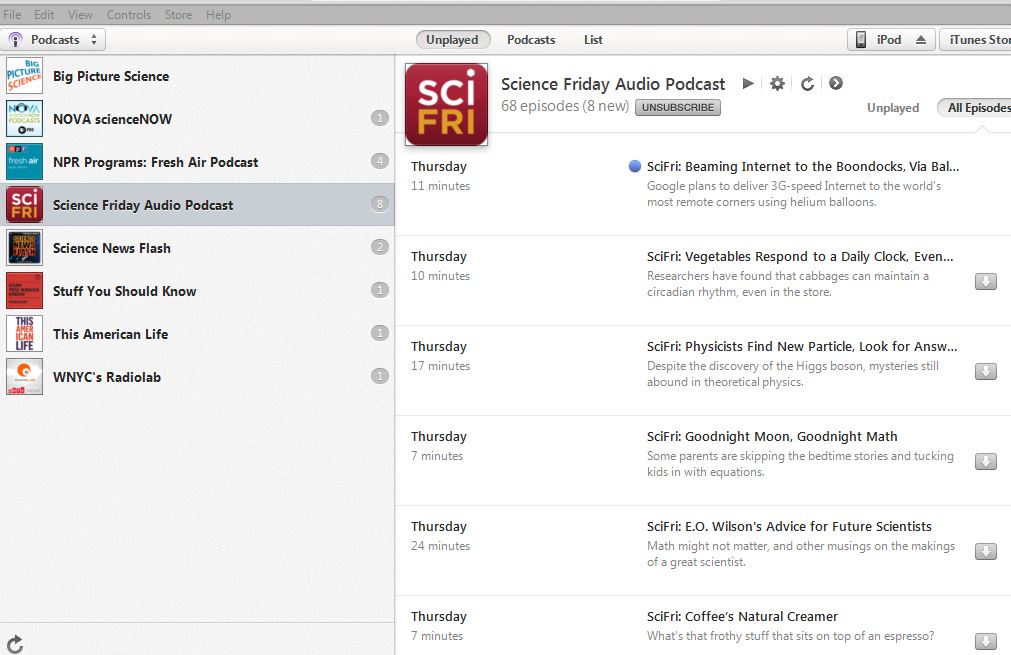This screenshot has width=1011, height=655.
Task: Open podcast settings gear icon
Action: pyautogui.click(x=778, y=83)
